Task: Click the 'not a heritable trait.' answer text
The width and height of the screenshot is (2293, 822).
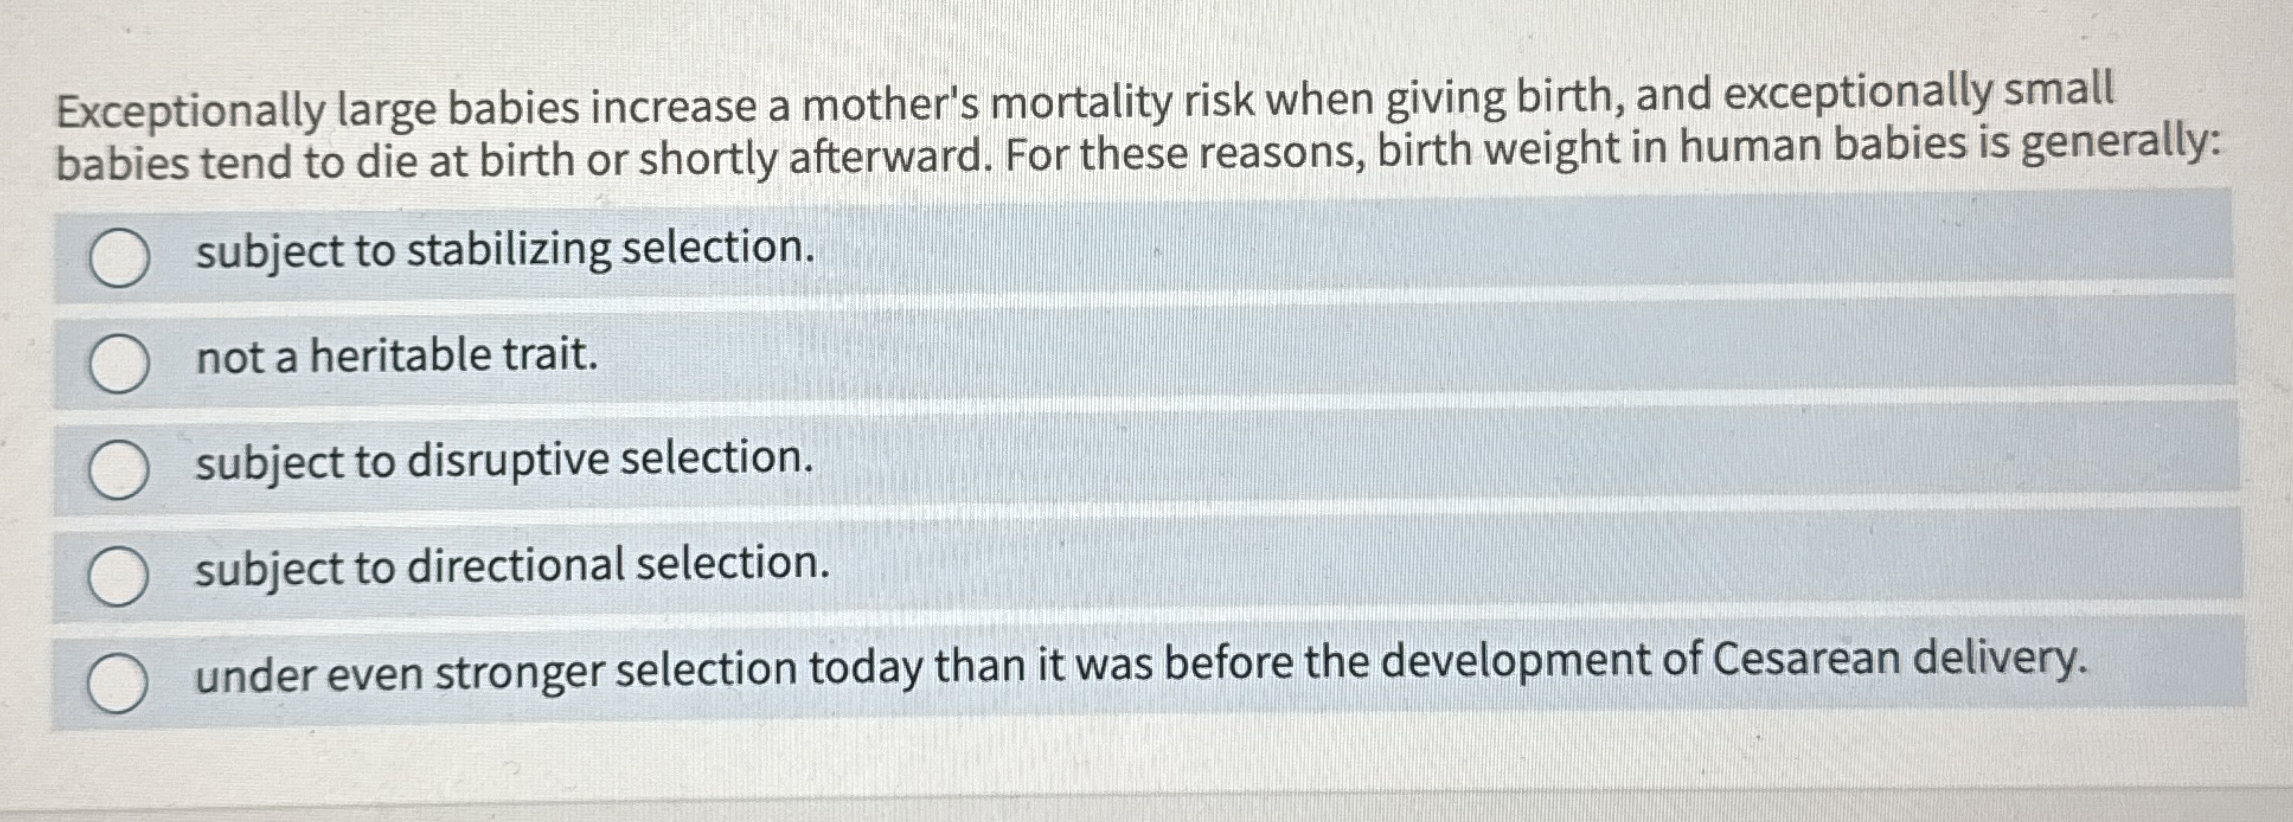Action: coord(397,355)
